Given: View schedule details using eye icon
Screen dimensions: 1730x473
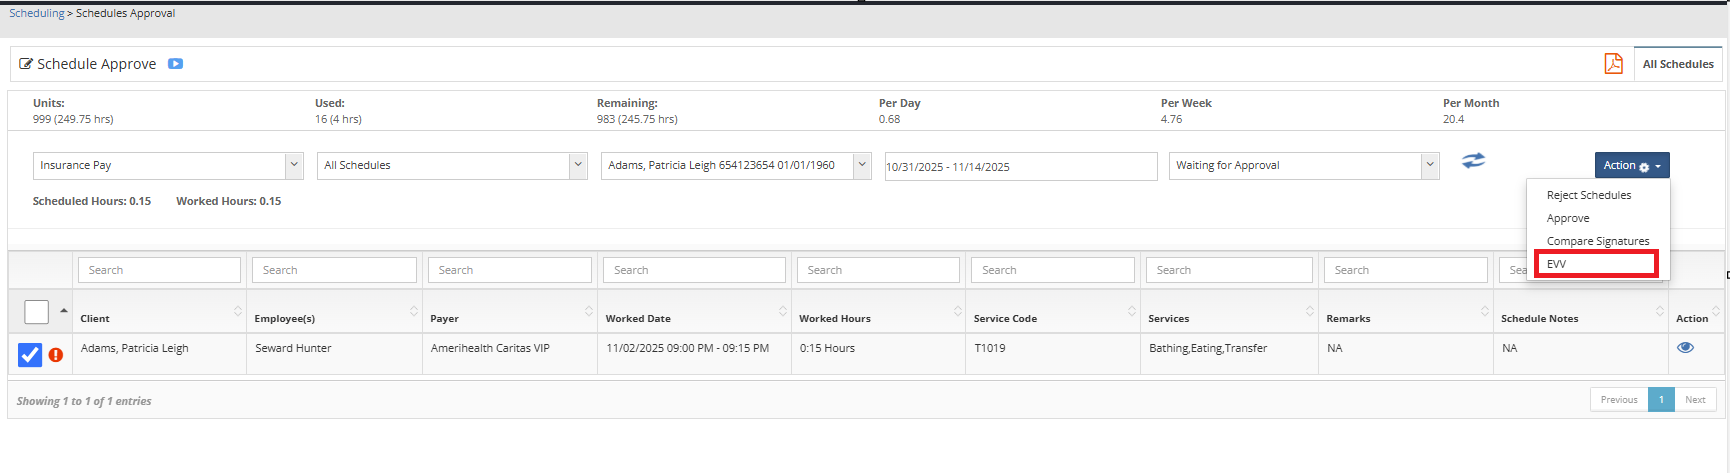Looking at the screenshot, I should tap(1685, 348).
